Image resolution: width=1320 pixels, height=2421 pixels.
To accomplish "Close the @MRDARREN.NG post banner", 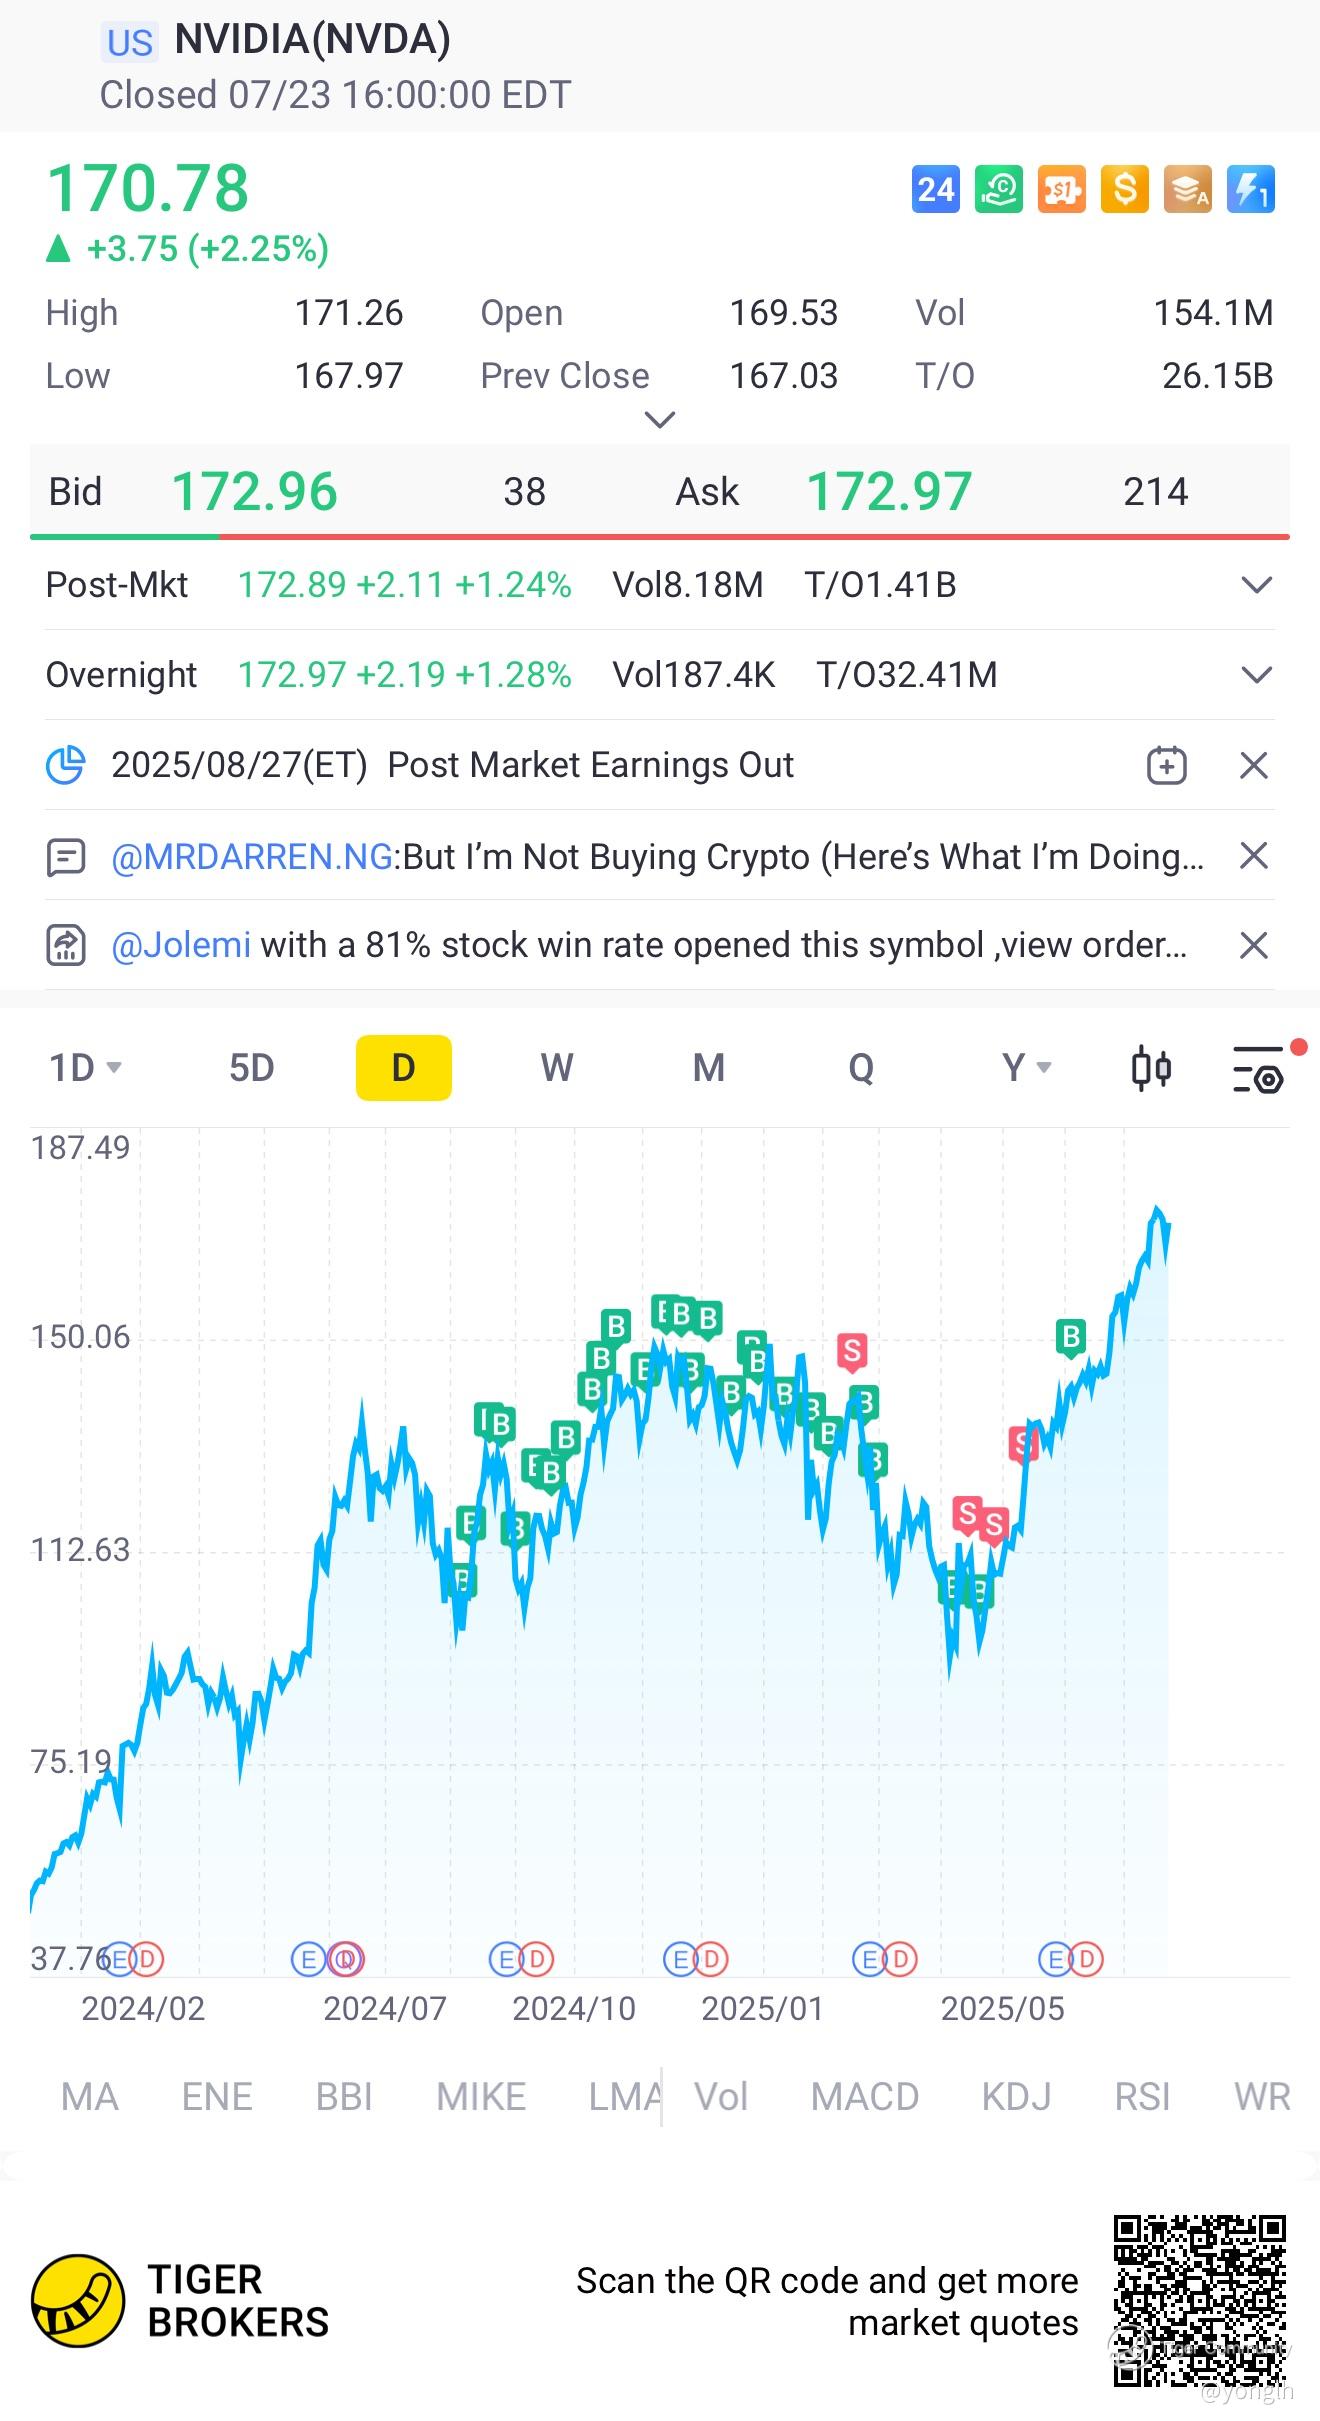I will click(1253, 856).
